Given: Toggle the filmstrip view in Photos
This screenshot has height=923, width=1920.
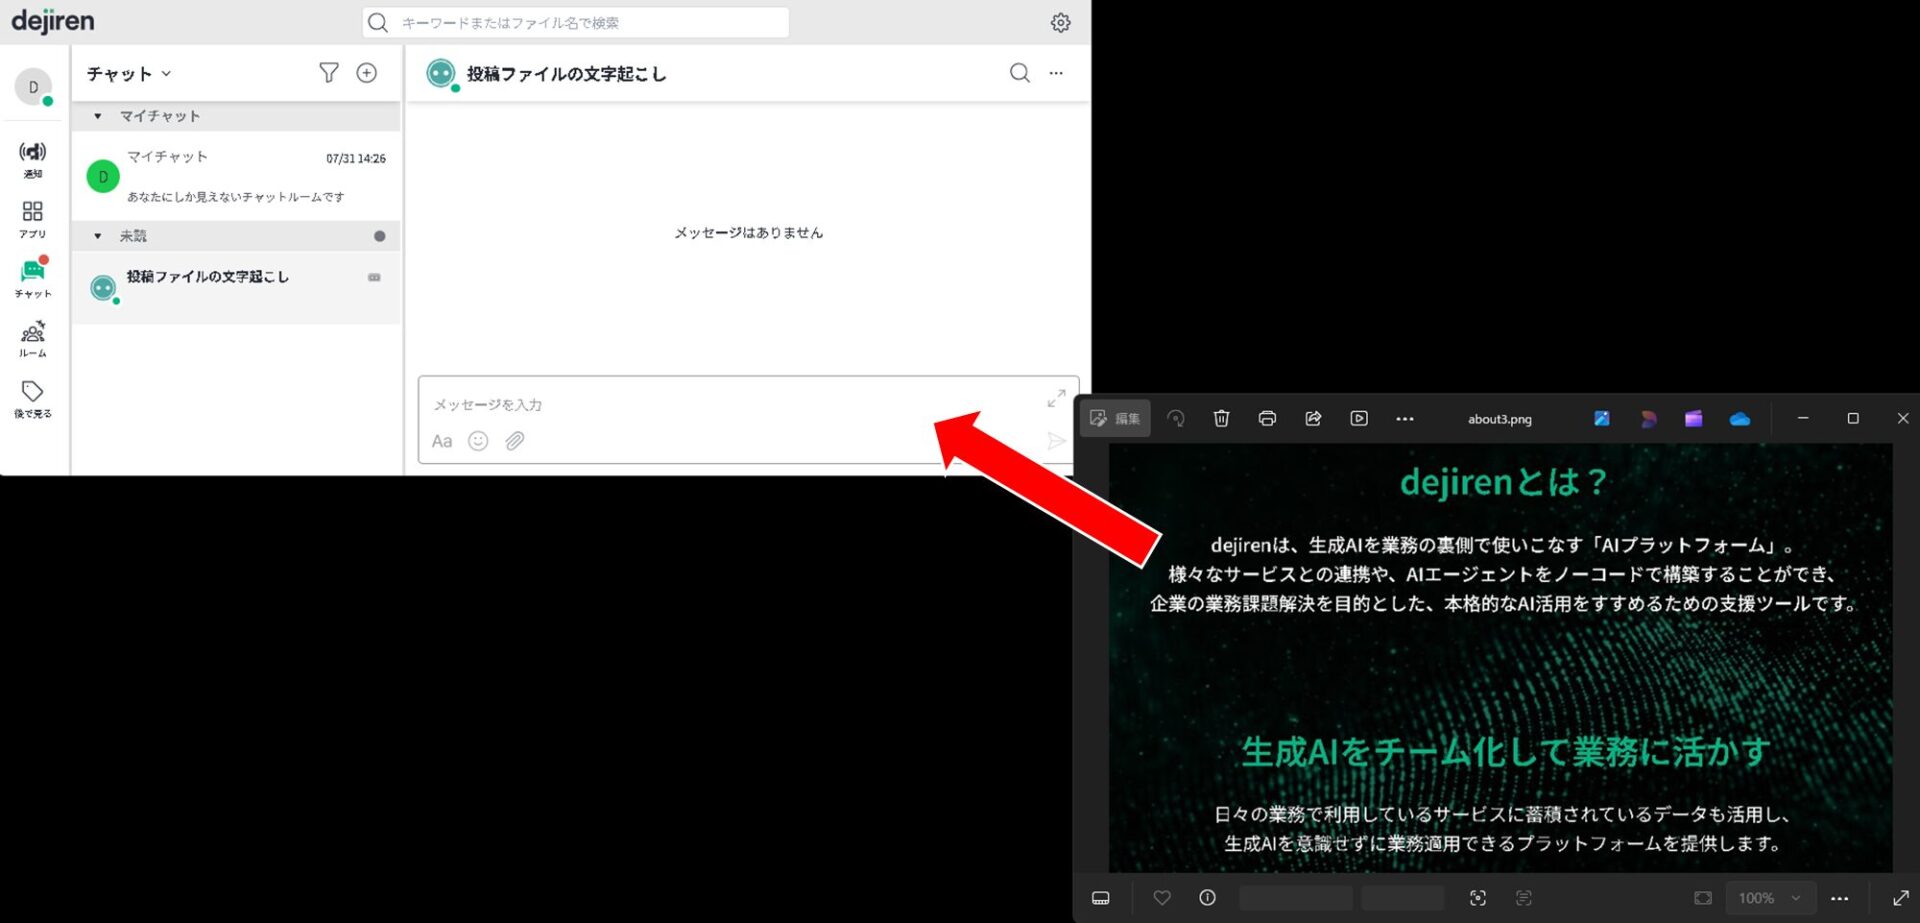Looking at the screenshot, I should (1101, 898).
